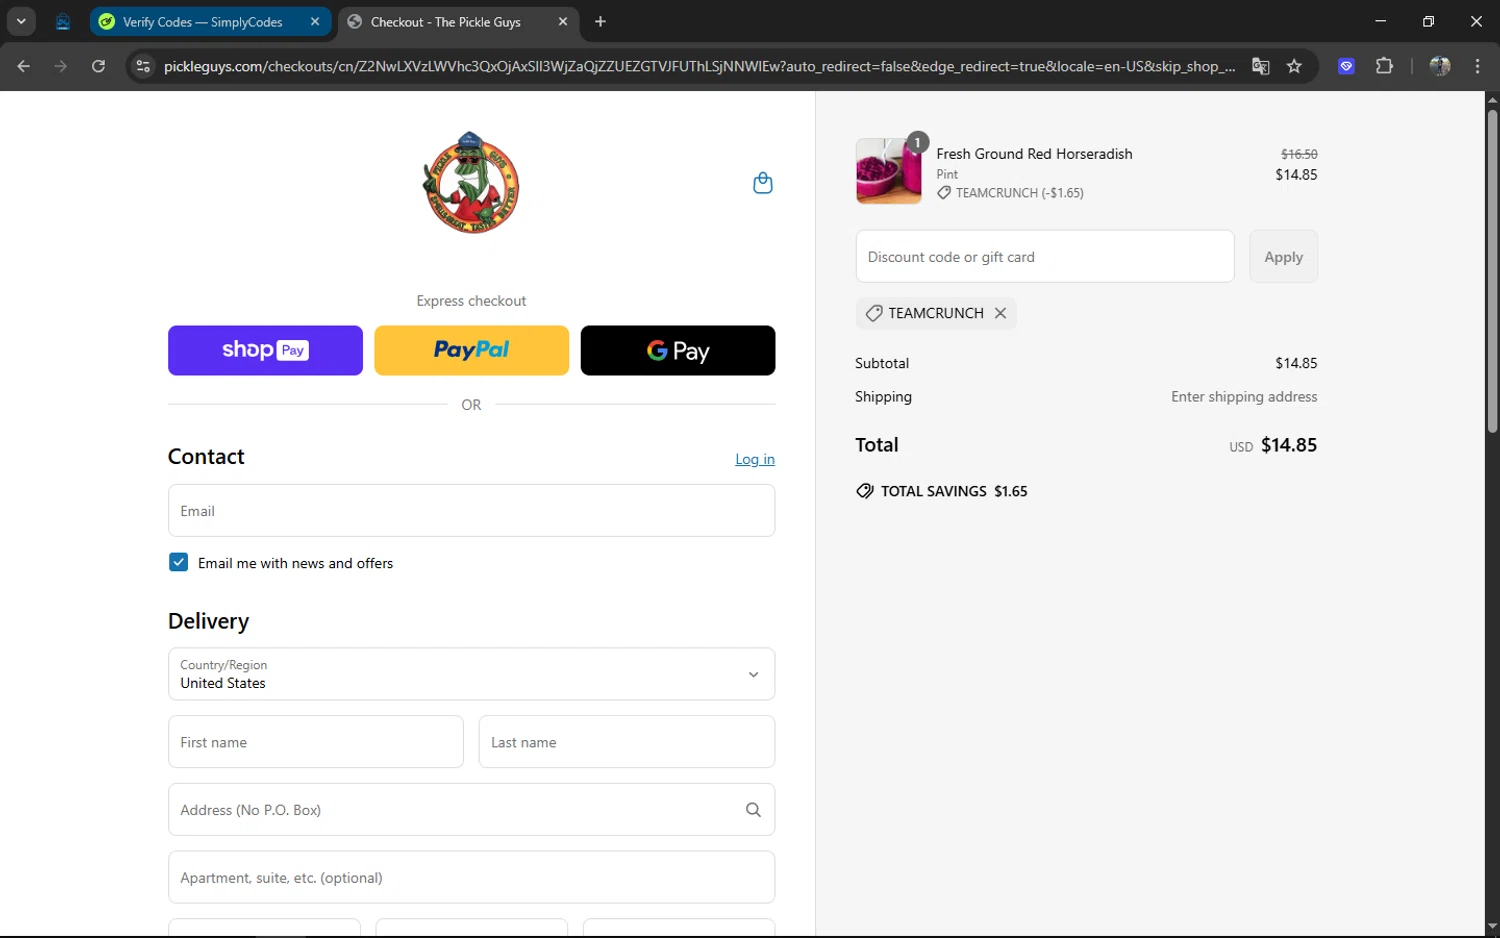Uncheck Email me with news and offers
Viewport: 1500px width, 938px height.
[x=178, y=562]
